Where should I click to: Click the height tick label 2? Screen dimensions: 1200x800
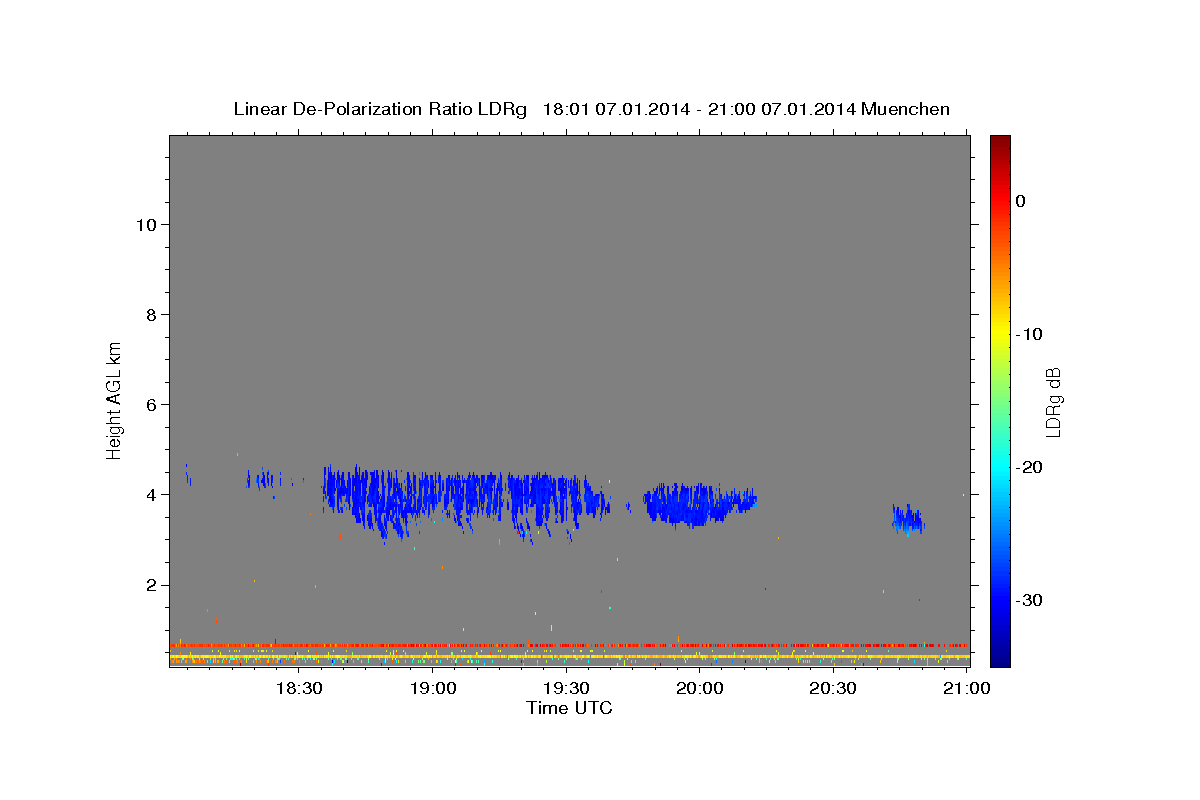click(150, 585)
